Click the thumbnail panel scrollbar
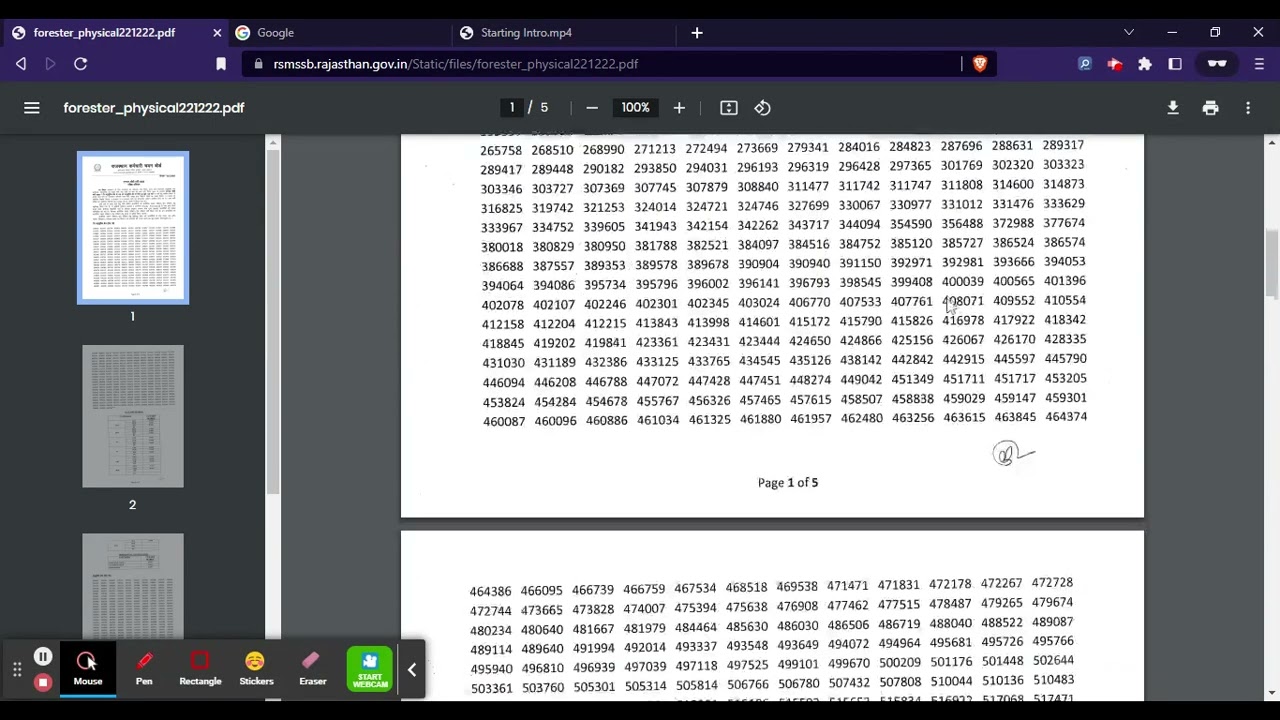 click(x=273, y=323)
